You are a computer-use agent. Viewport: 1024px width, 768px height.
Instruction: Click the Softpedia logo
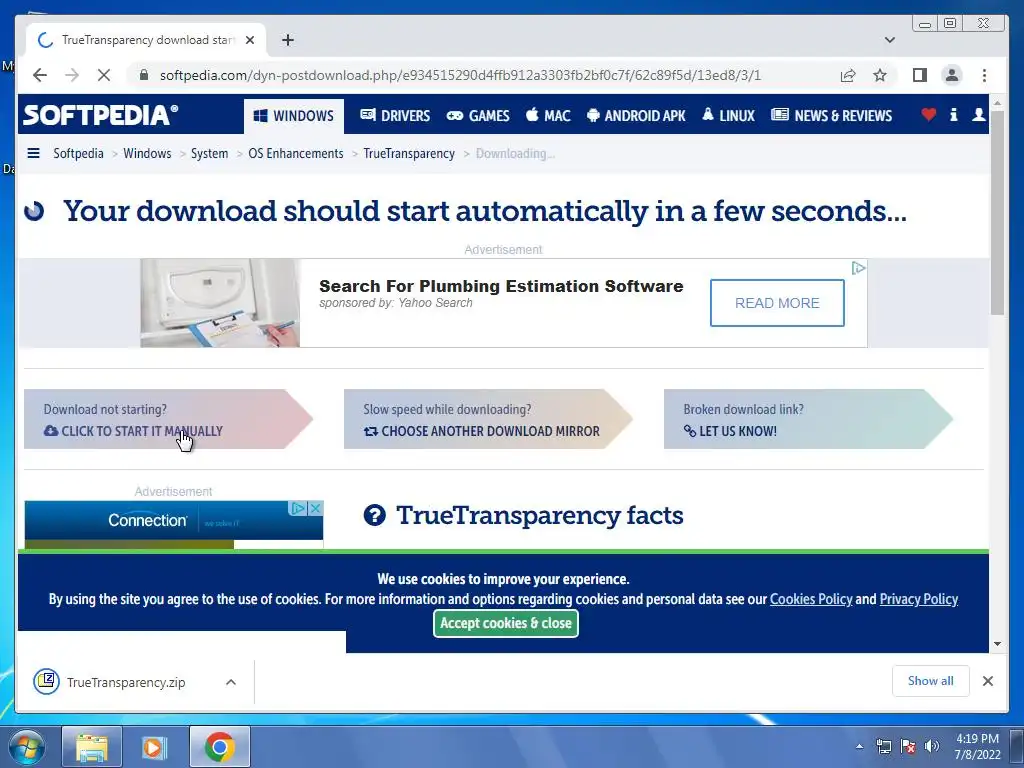[x=101, y=115]
